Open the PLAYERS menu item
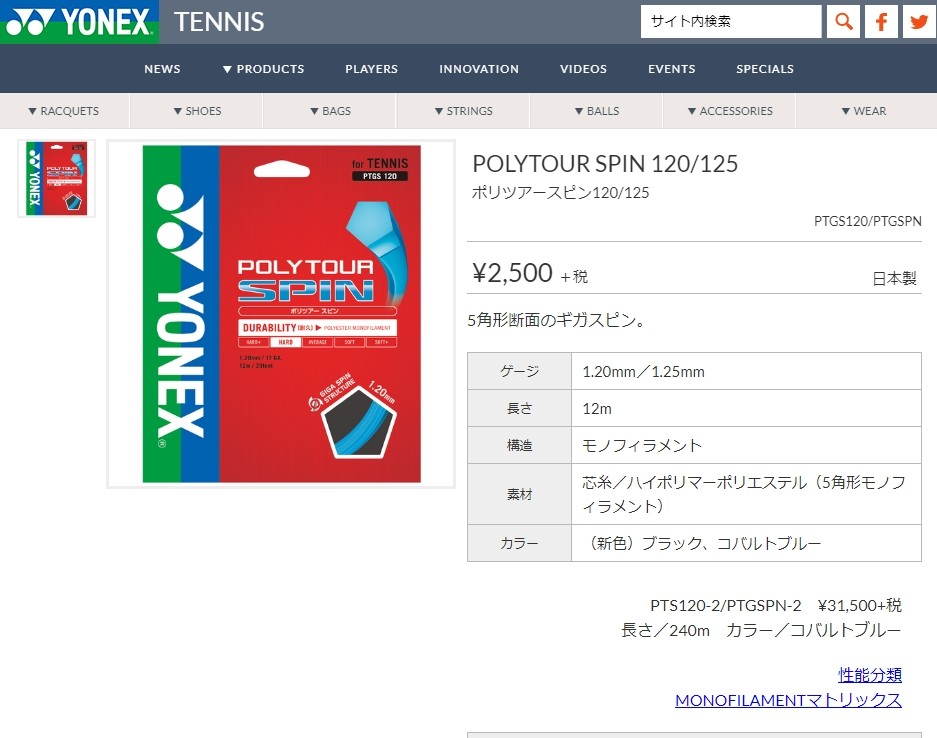The image size is (937, 738). (371, 69)
